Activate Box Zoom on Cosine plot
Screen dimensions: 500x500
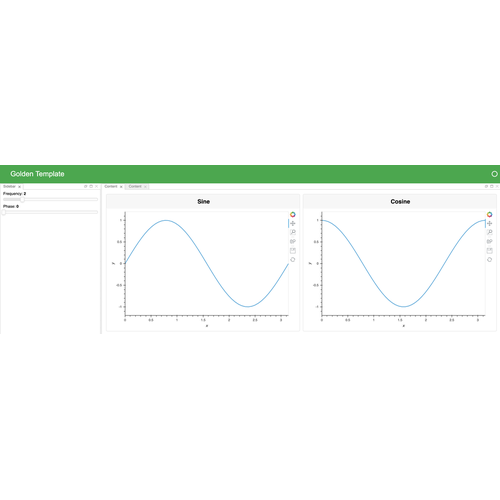[x=489, y=232]
